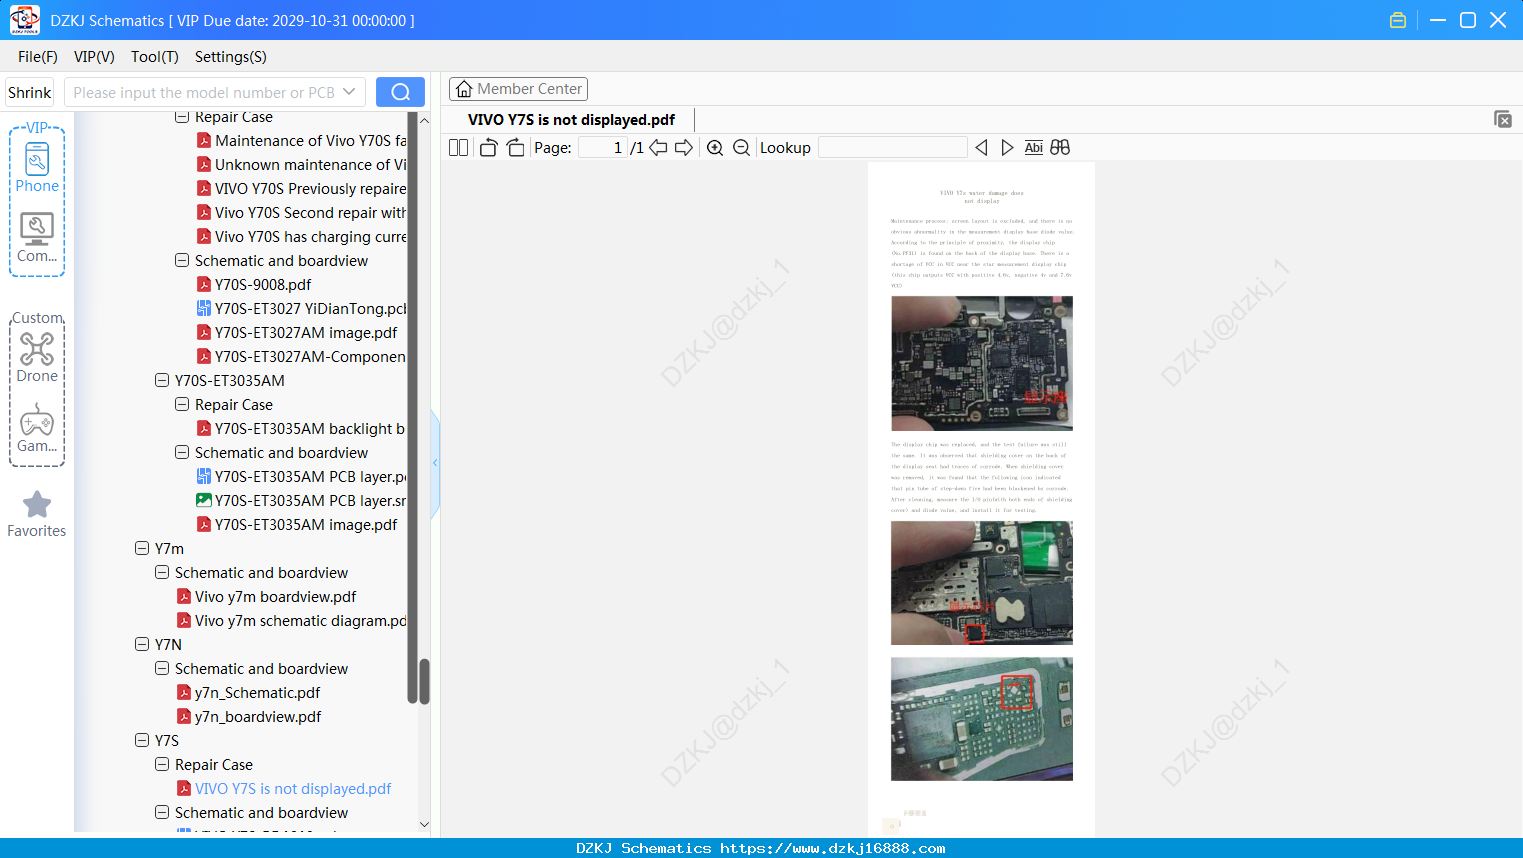This screenshot has height=858, width=1523.
Task: Open Unknown maintenance of Vivo case
Action: [310, 164]
